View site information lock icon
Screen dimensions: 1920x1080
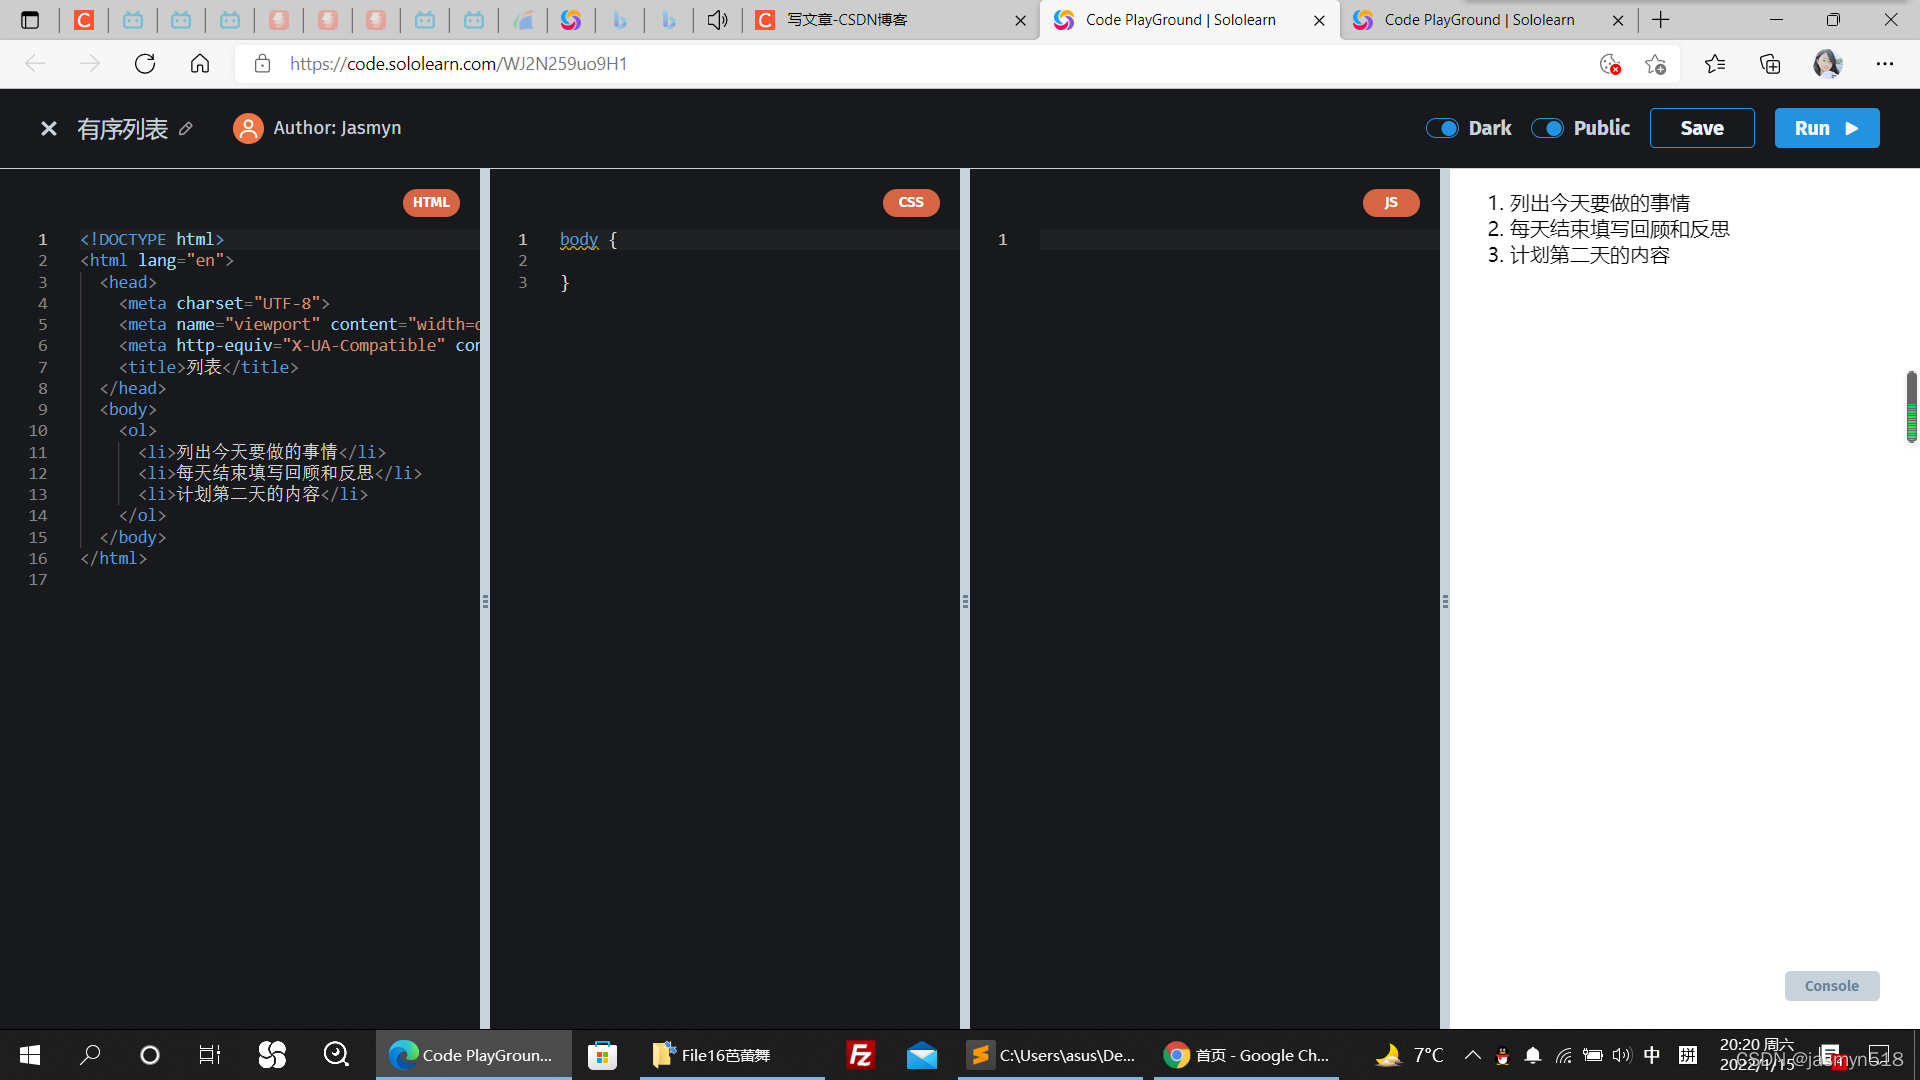click(x=262, y=64)
